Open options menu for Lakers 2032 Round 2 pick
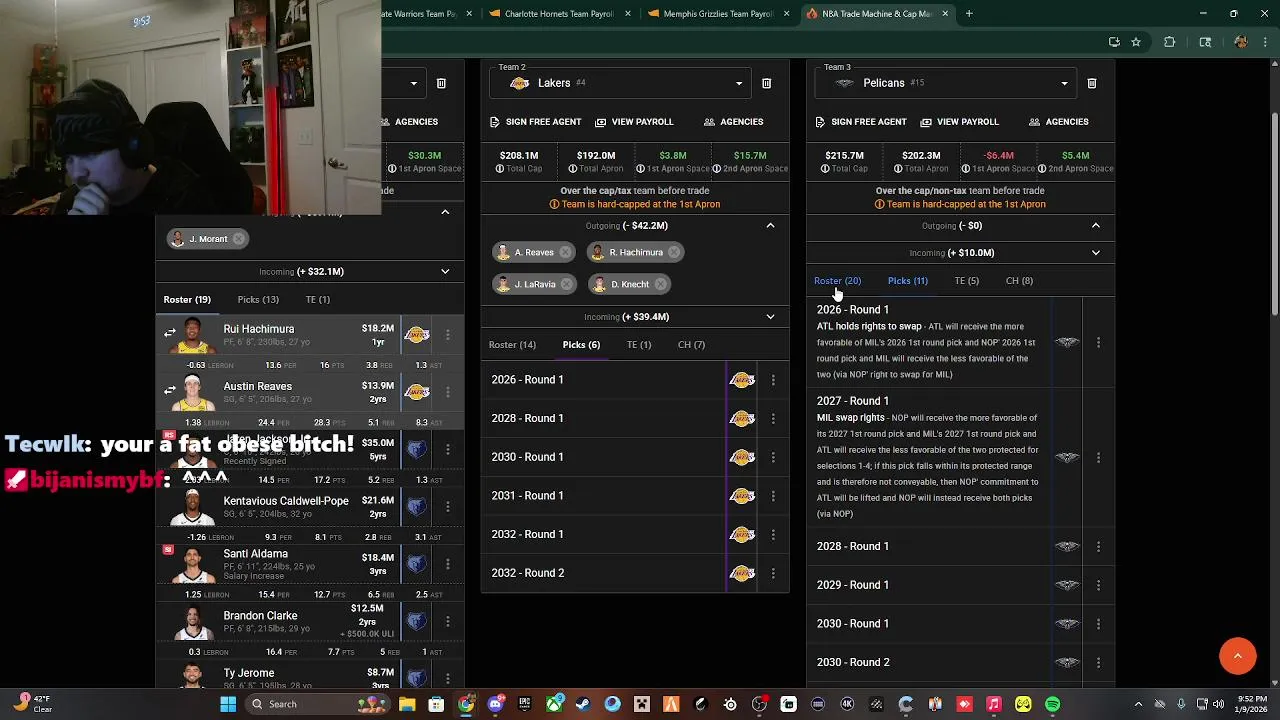Screen dimensions: 1280x720 click(773, 574)
